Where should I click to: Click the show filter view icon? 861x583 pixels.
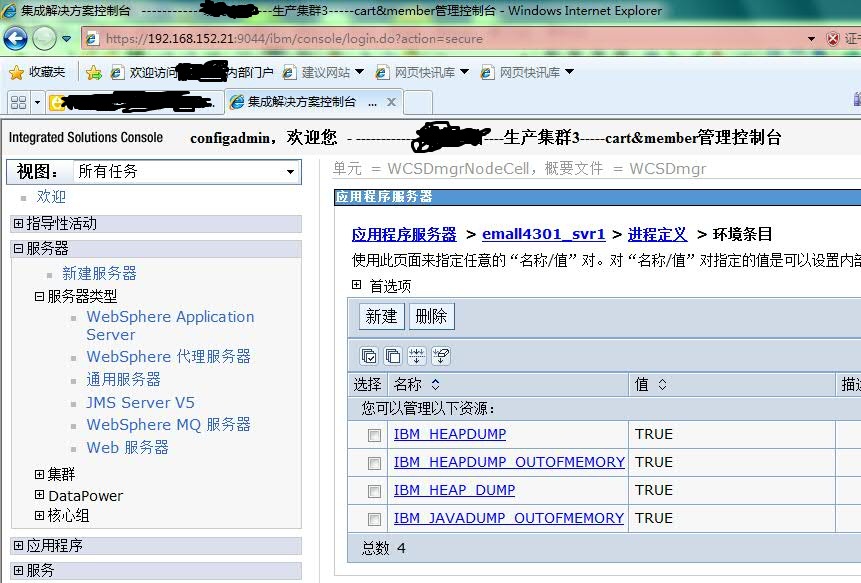tap(417, 356)
